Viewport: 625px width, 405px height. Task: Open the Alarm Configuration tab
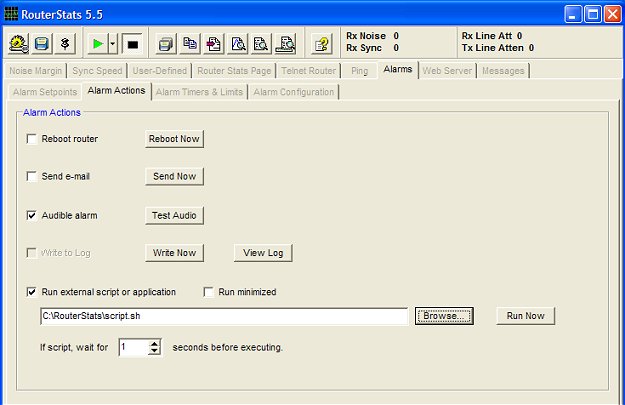[293, 92]
